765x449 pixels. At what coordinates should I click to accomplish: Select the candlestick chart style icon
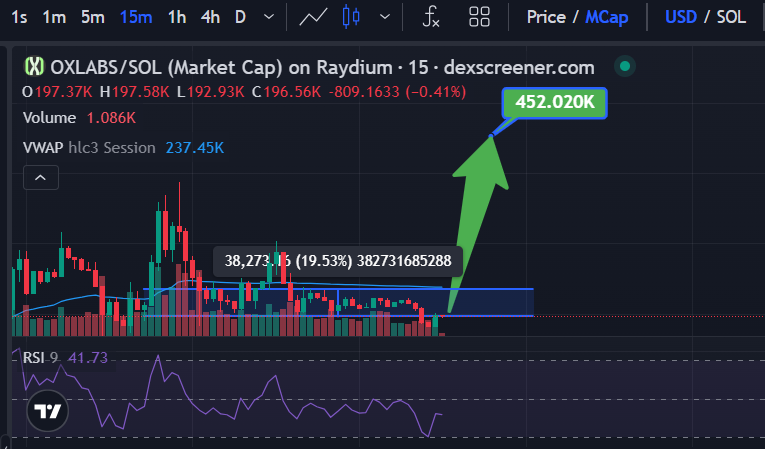pyautogui.click(x=351, y=17)
